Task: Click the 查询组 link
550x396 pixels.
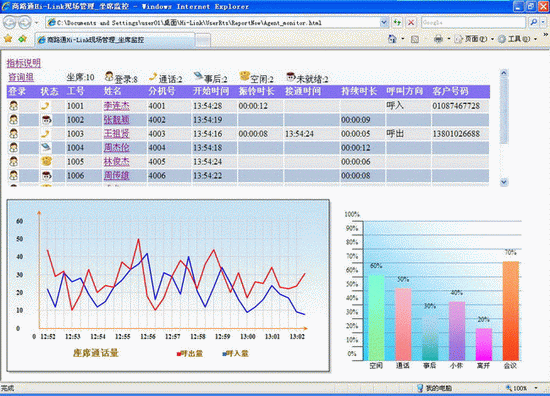Action: [x=21, y=77]
